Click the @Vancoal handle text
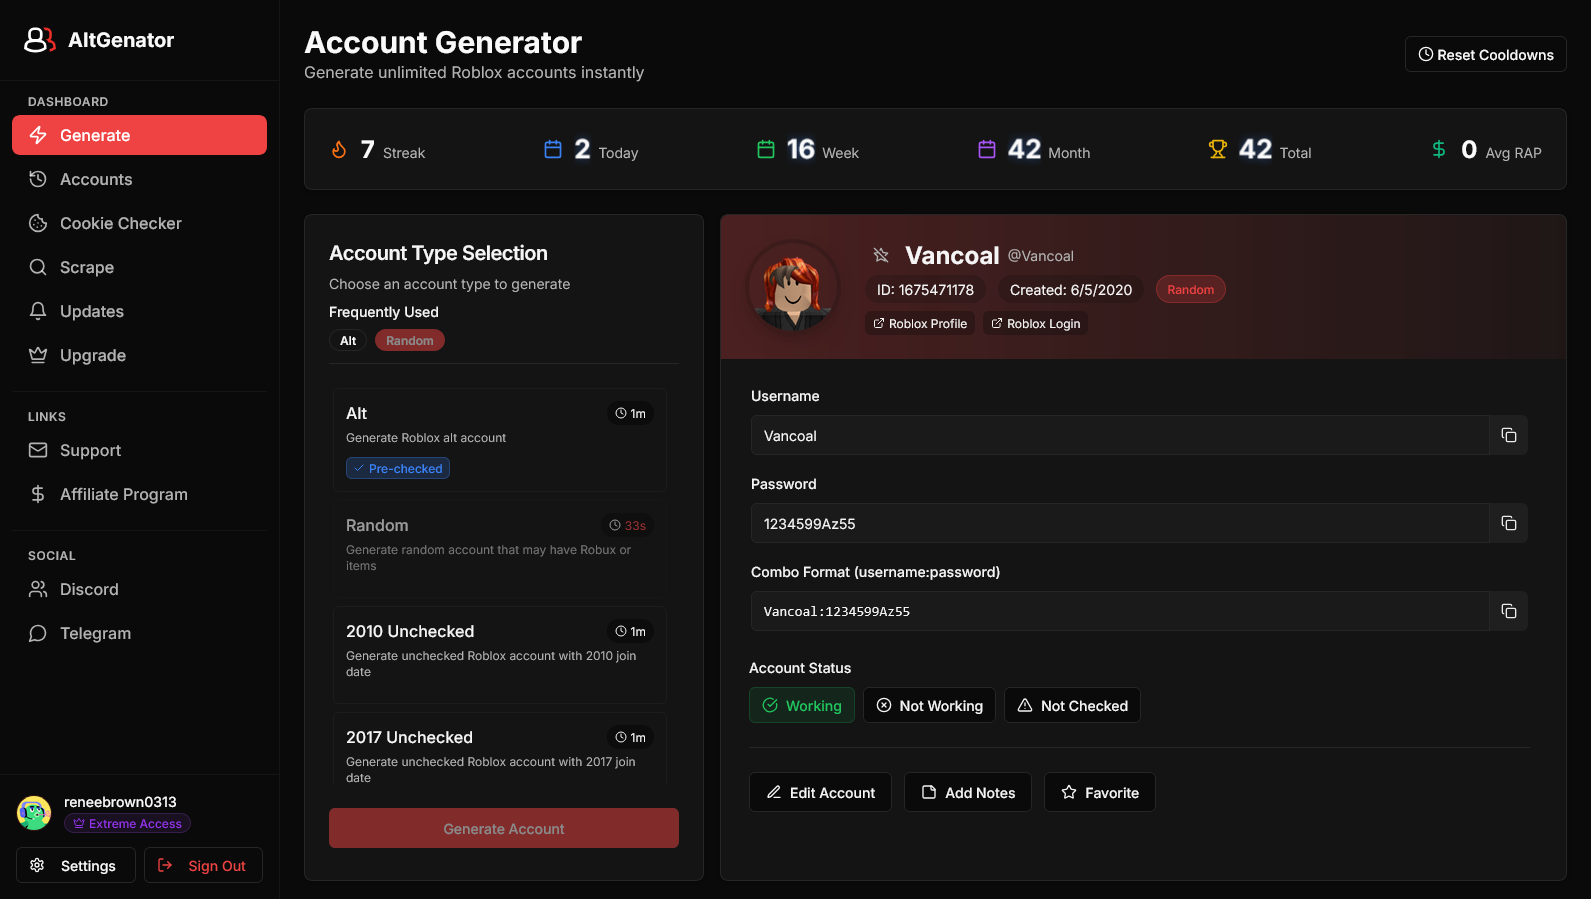Image resolution: width=1591 pixels, height=899 pixels. (x=1040, y=256)
